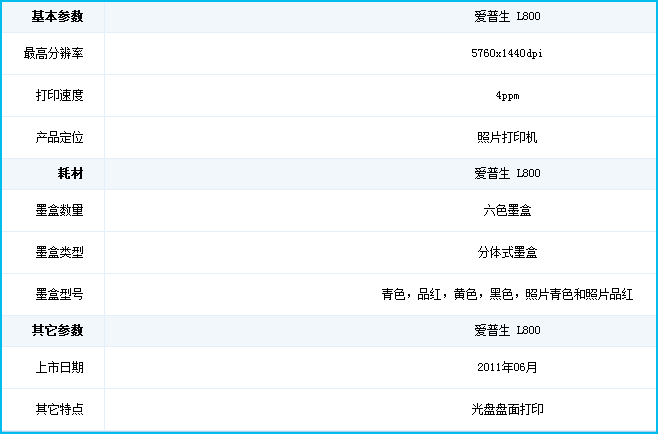Open the 分体式墨盒 value text
The height and width of the screenshot is (434, 658).
pos(507,252)
